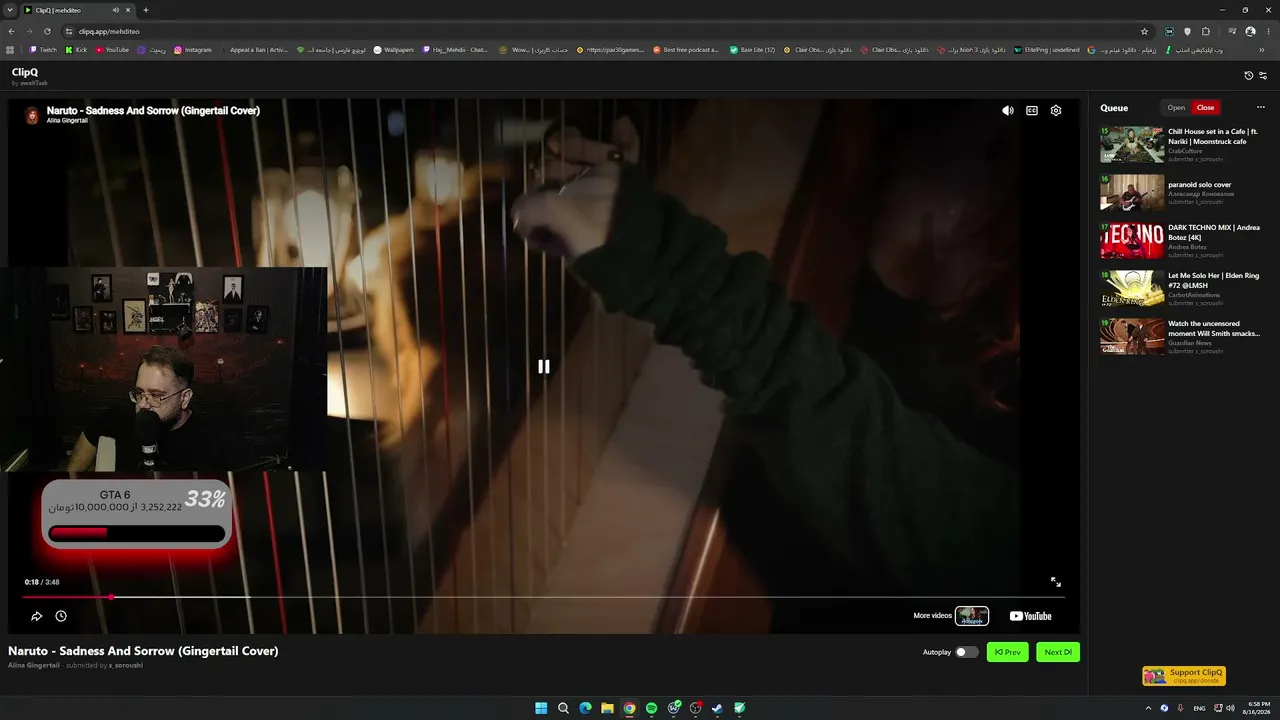Image resolution: width=1280 pixels, height=720 pixels.
Task: Open the ClipQ settings sliders icon
Action: pos(1263,76)
